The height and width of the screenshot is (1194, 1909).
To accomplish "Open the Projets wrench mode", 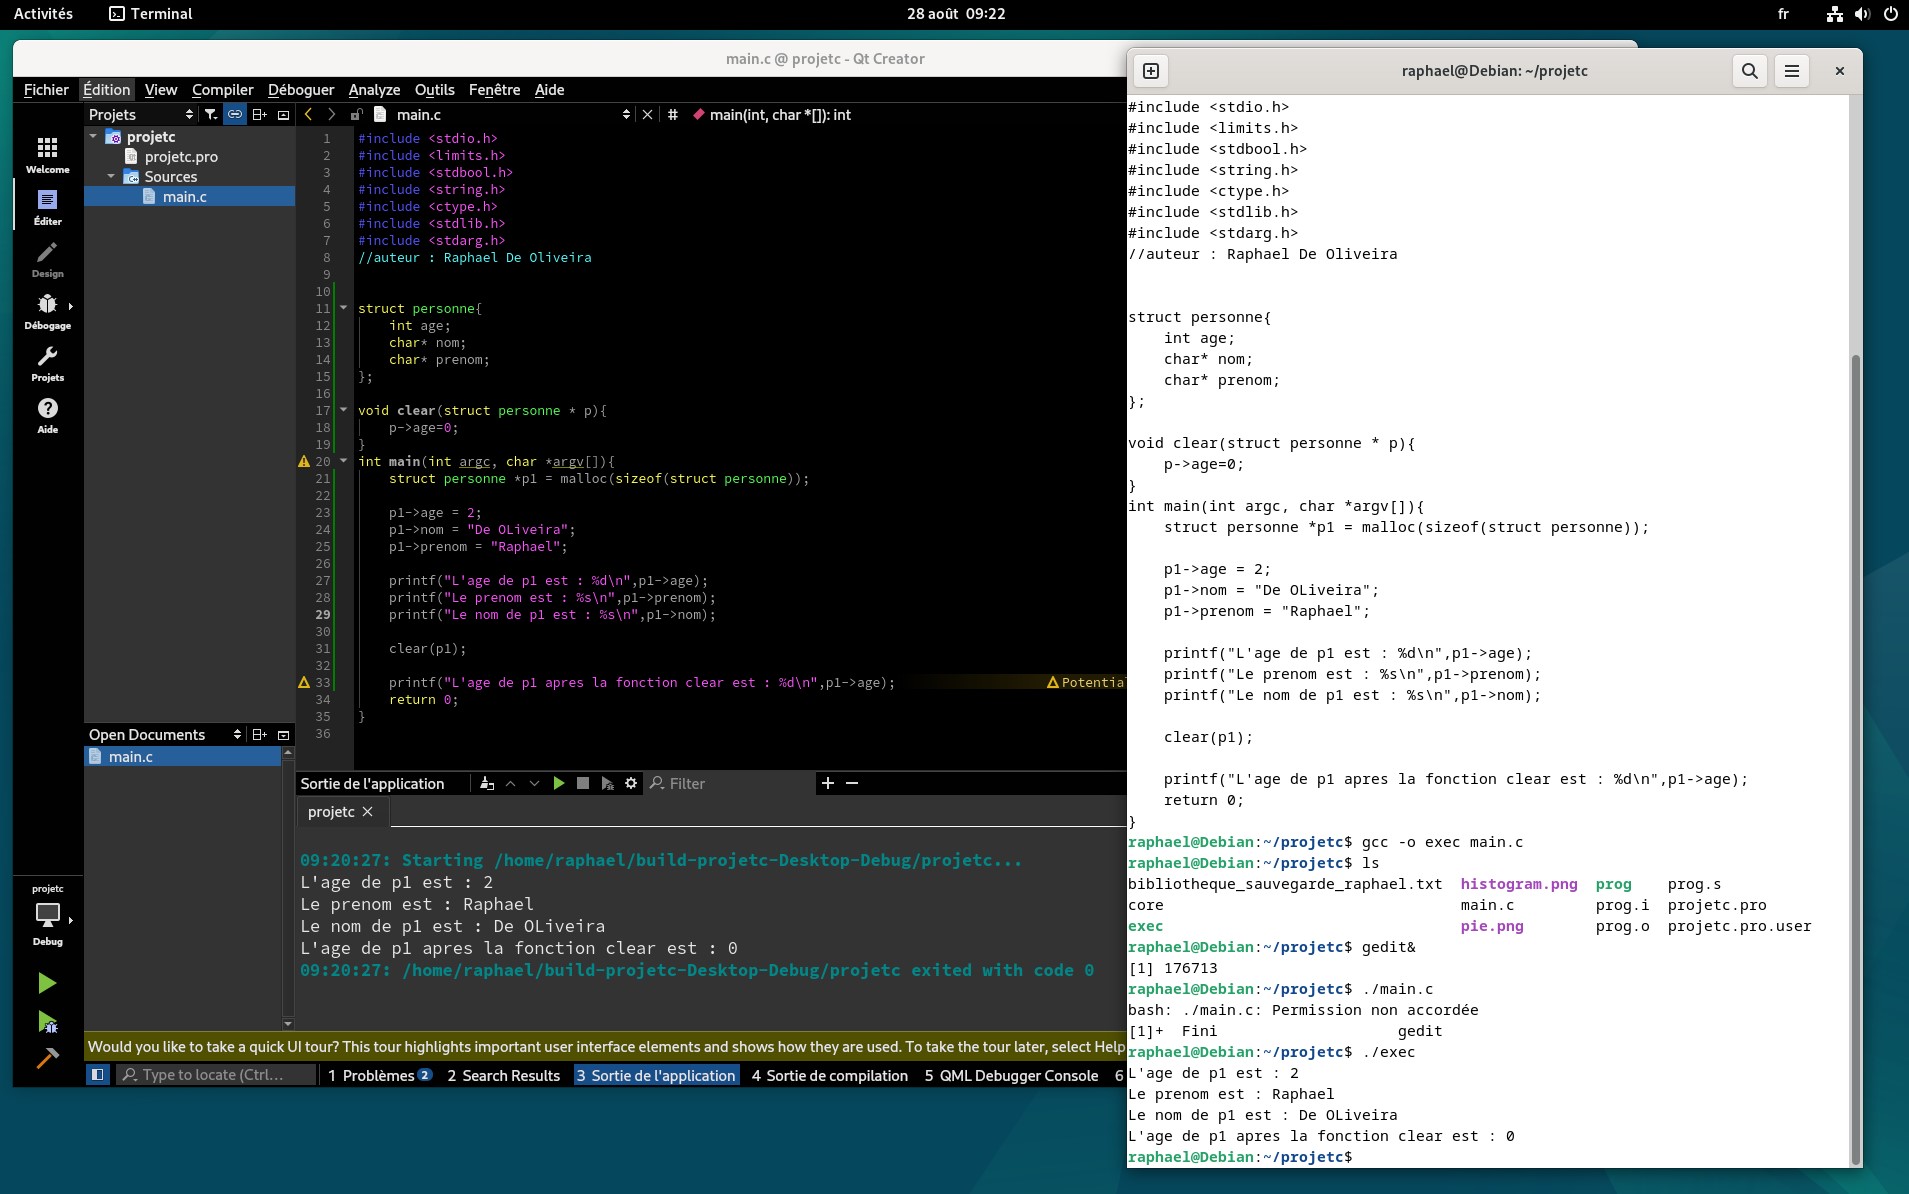I will pos(47,363).
